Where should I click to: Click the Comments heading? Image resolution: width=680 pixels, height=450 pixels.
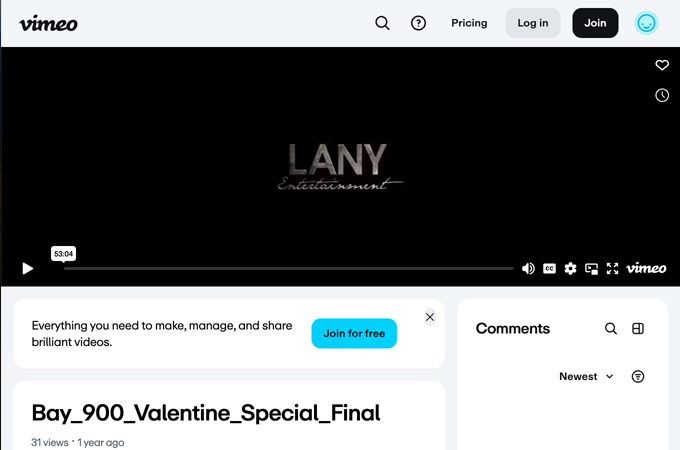[513, 329]
